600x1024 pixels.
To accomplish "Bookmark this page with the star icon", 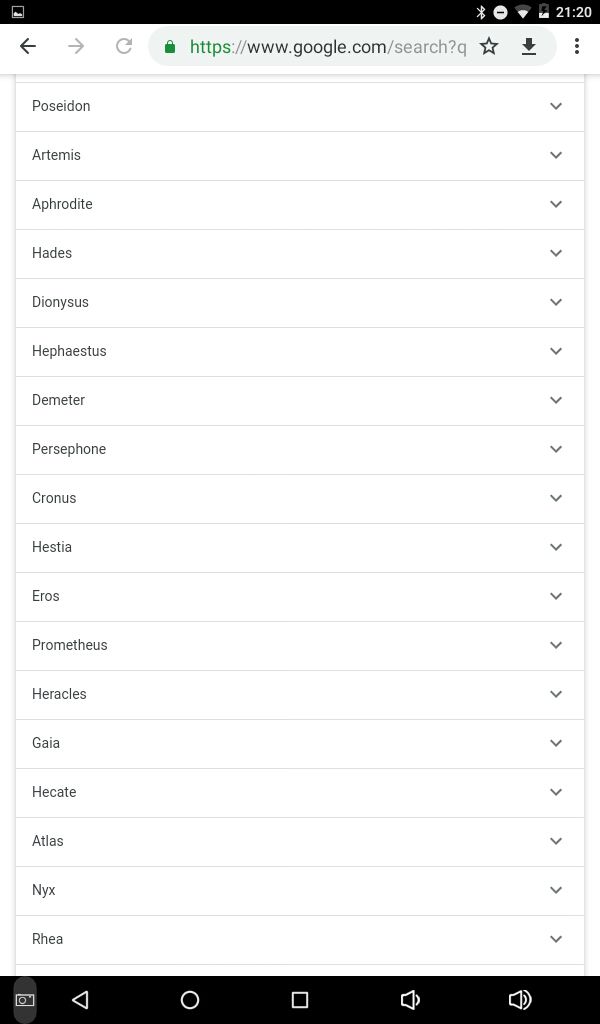I will [x=489, y=46].
